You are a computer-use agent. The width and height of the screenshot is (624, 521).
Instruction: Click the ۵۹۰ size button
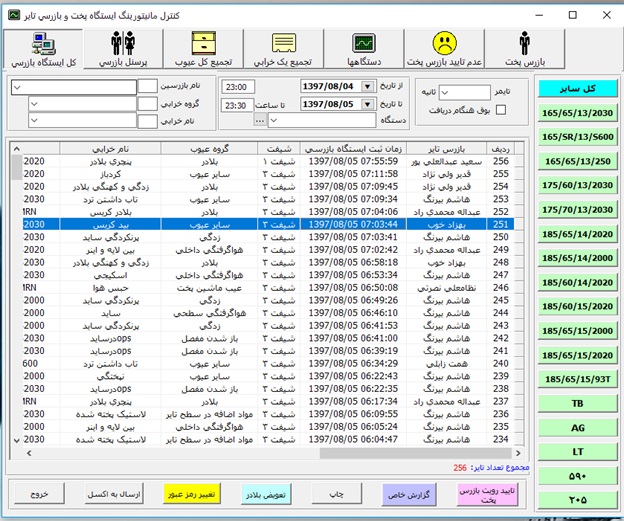click(577, 476)
